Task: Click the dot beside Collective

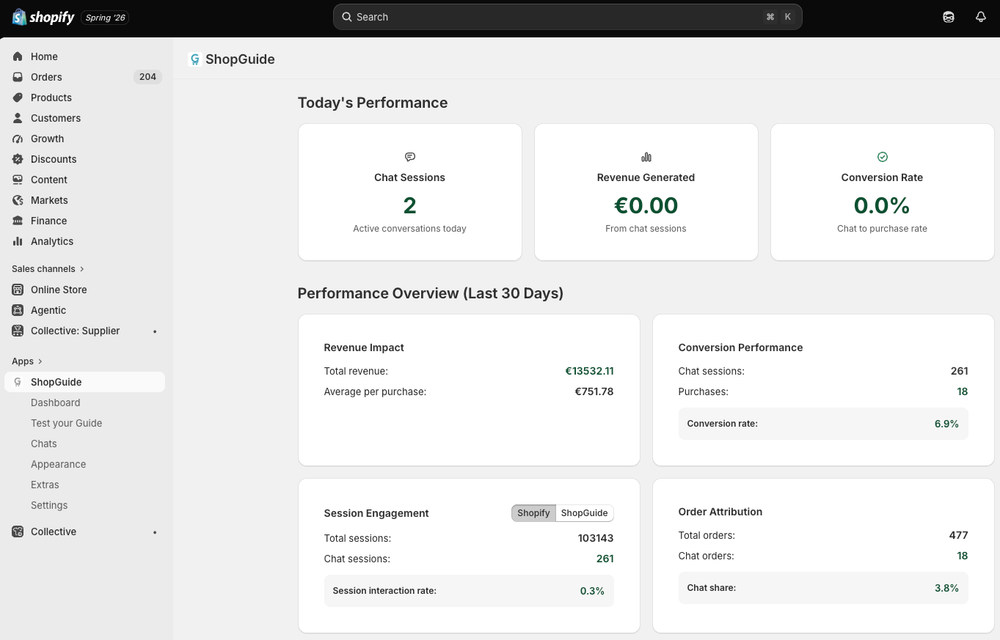Action: coord(154,532)
